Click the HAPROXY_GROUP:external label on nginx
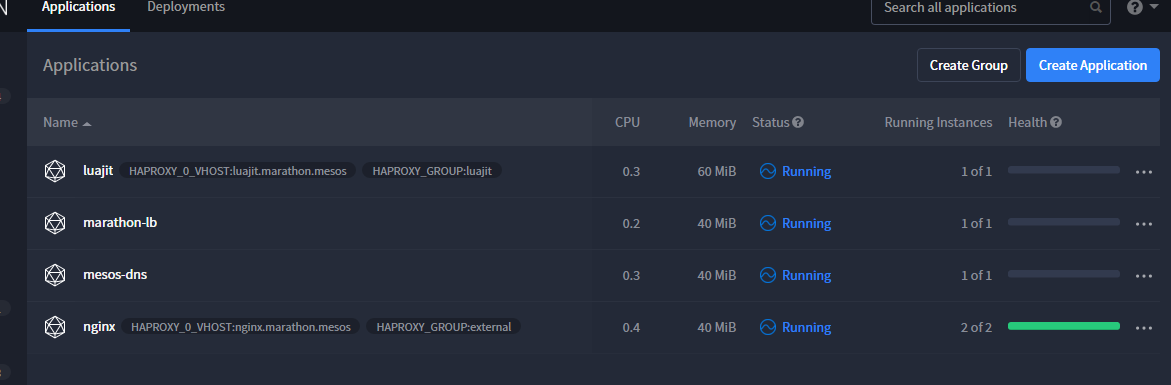This screenshot has width=1171, height=385. click(x=444, y=327)
